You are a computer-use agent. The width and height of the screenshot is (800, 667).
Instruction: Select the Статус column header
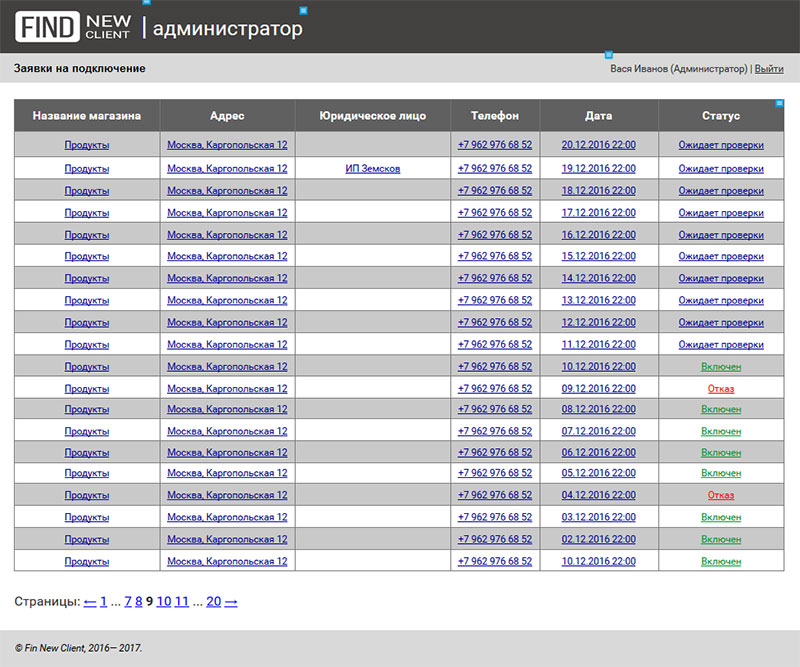[x=720, y=116]
